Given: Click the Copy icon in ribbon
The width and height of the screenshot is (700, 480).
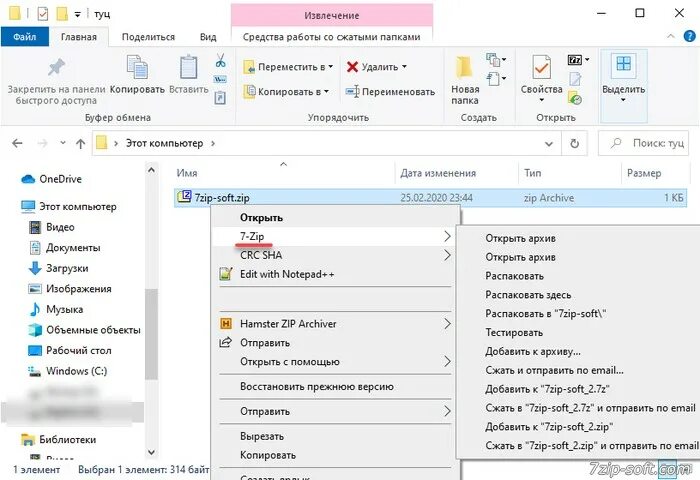Looking at the screenshot, I should [137, 67].
